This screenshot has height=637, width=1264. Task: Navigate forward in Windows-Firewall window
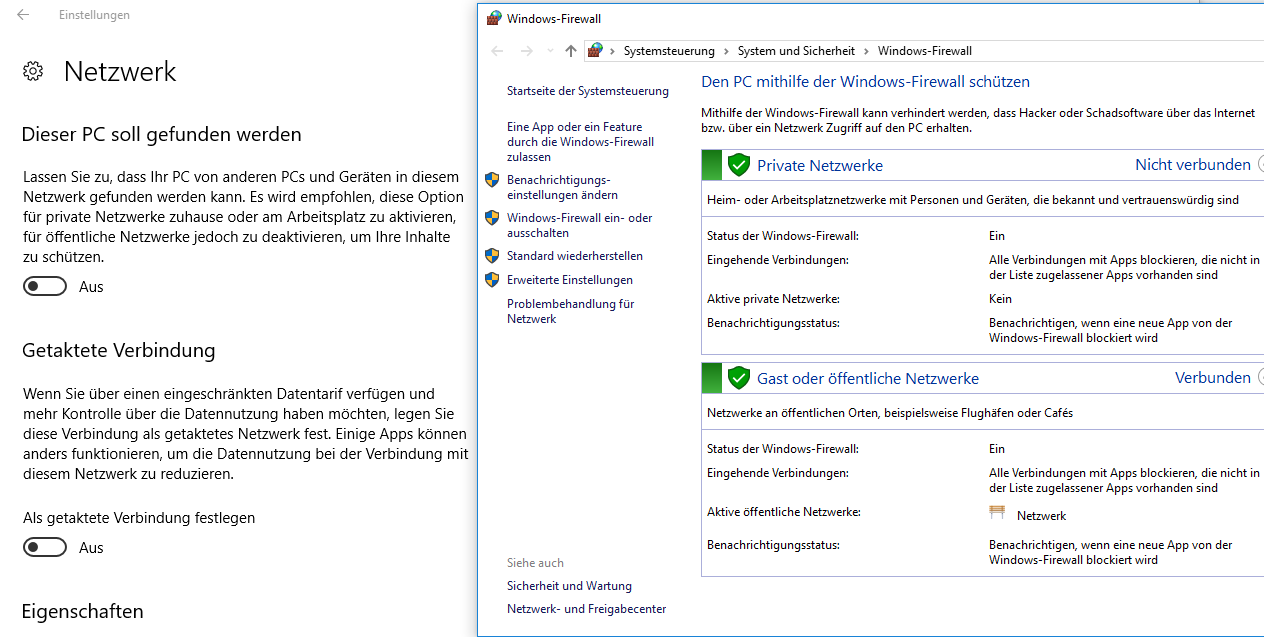pos(527,51)
